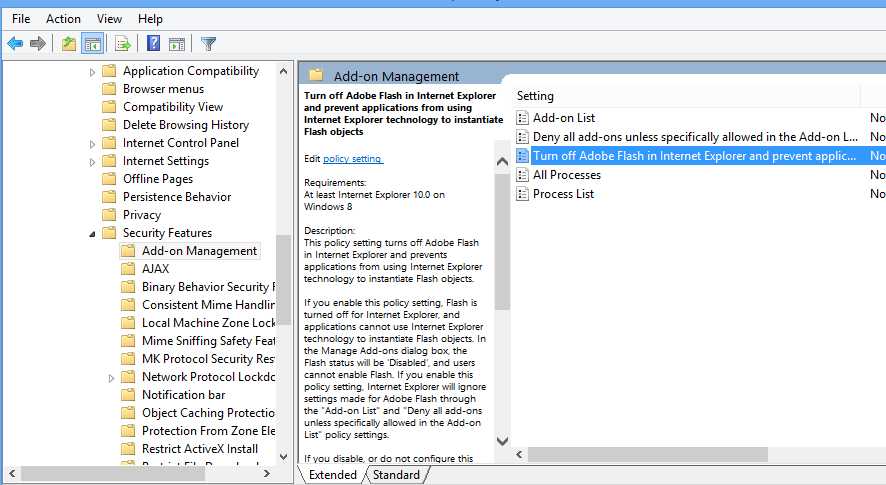Click the Add-on Management header folder icon
The height and width of the screenshot is (485, 886).
point(316,75)
